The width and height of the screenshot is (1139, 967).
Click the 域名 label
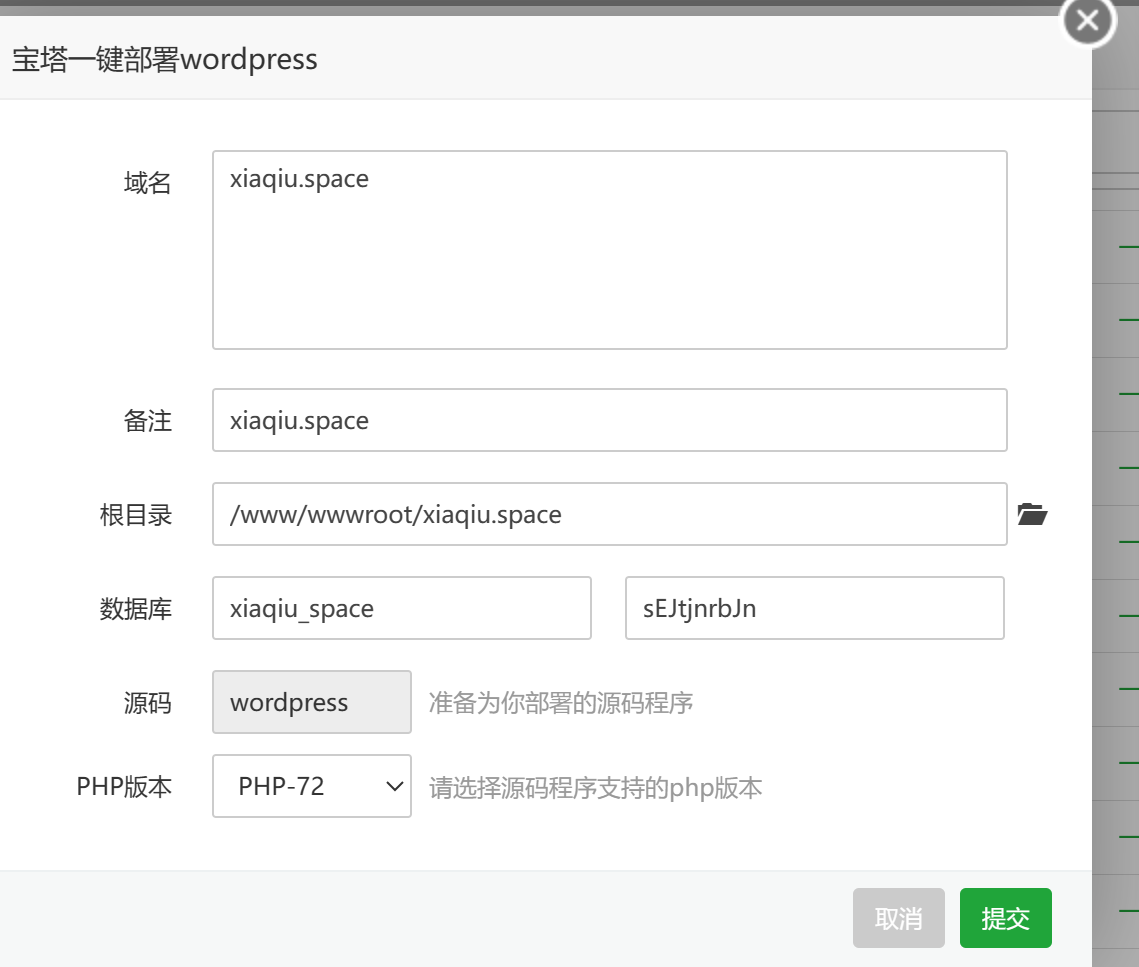tap(147, 182)
